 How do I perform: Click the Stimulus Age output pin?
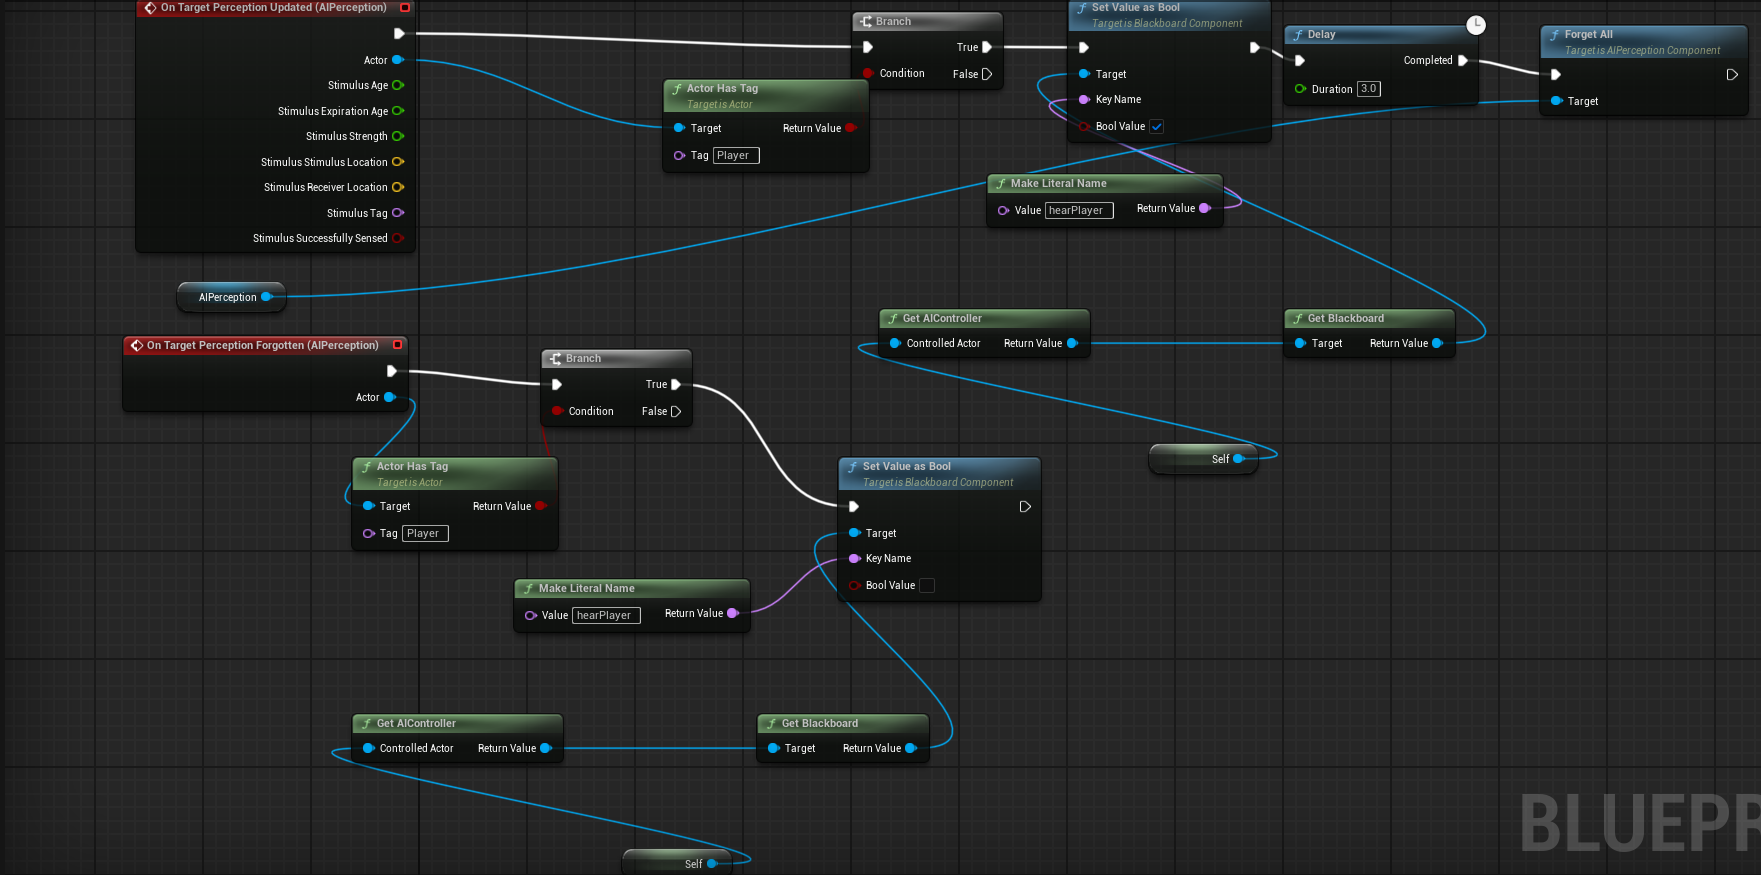[x=398, y=86]
